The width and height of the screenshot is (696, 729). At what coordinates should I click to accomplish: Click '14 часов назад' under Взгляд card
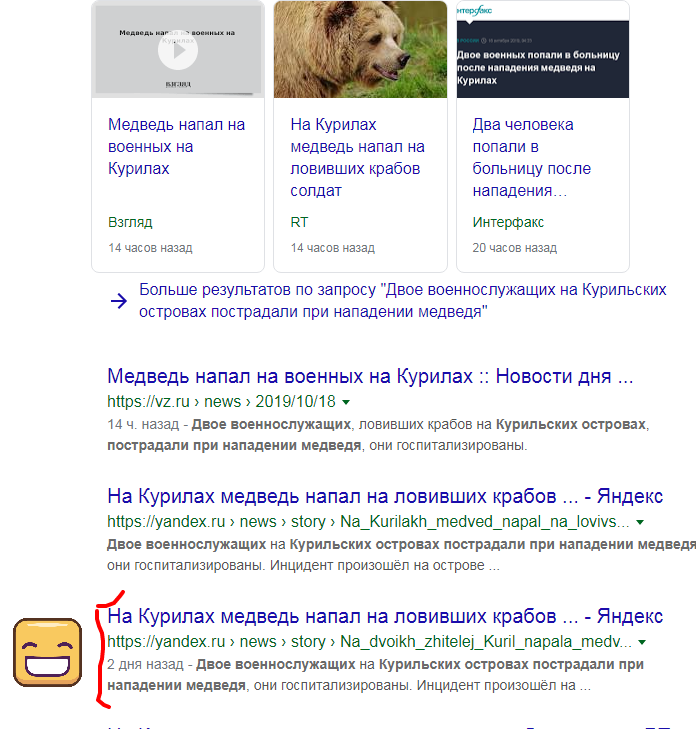(150, 248)
